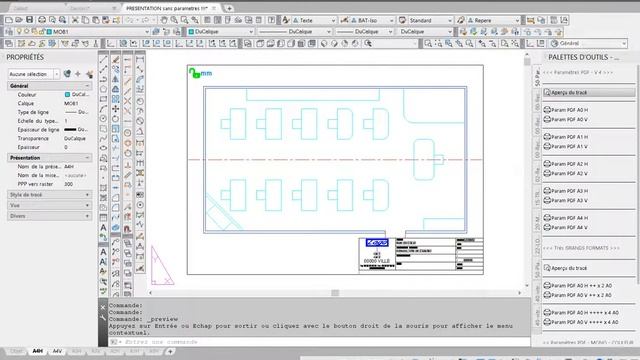Viewport: 640px width, 360px height.
Task: Open the MOB1 layer dropdown
Action: [x=147, y=31]
